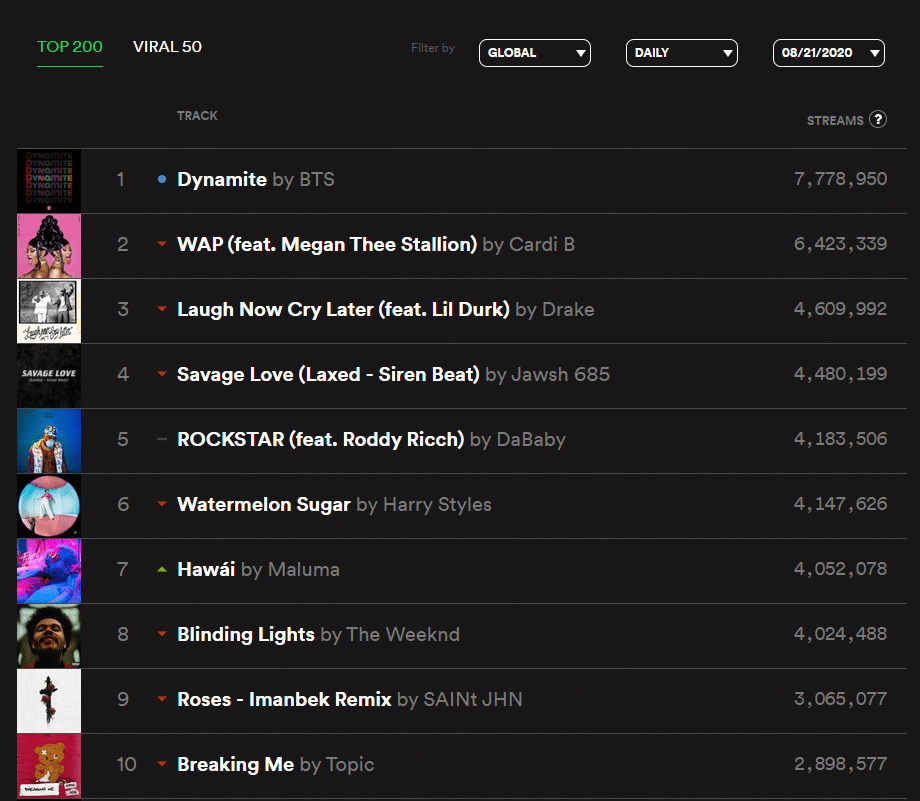
Task: Open the DAILY frequency dropdown
Action: click(x=681, y=53)
